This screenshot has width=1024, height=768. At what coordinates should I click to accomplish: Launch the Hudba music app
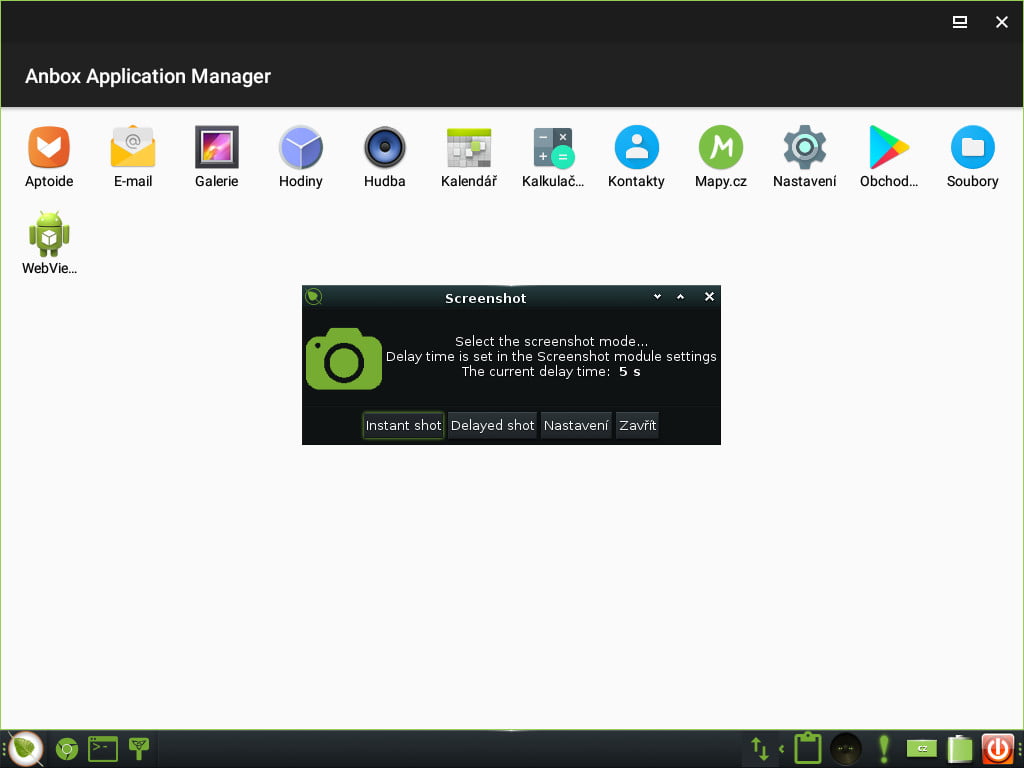point(385,157)
